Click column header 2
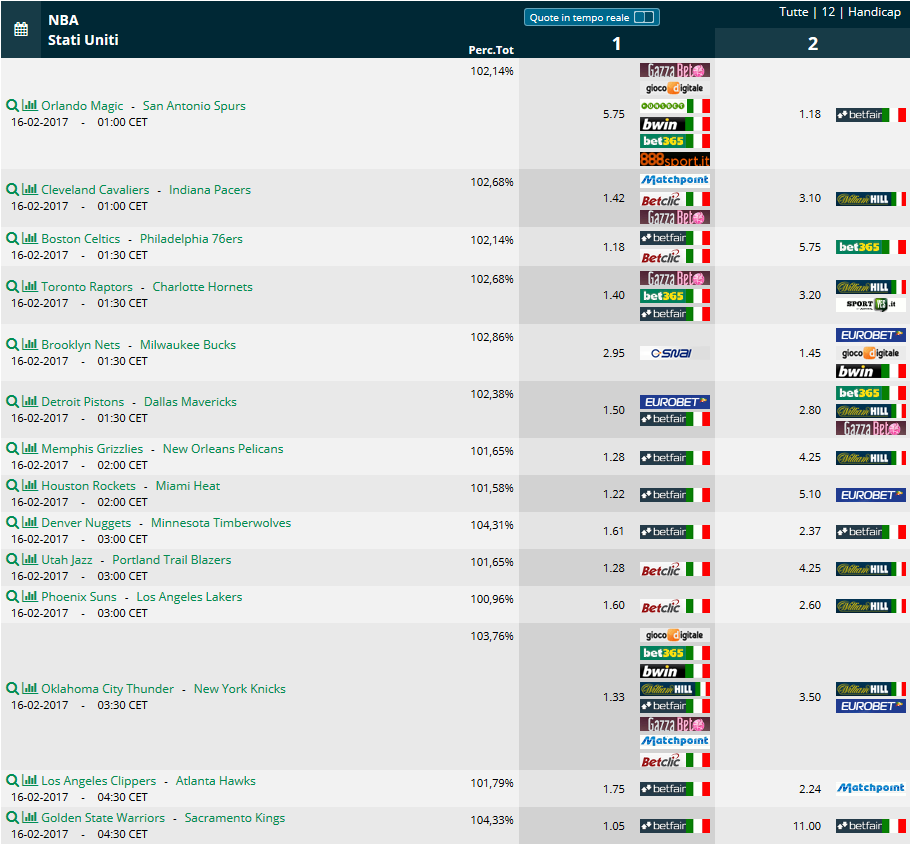 click(812, 44)
